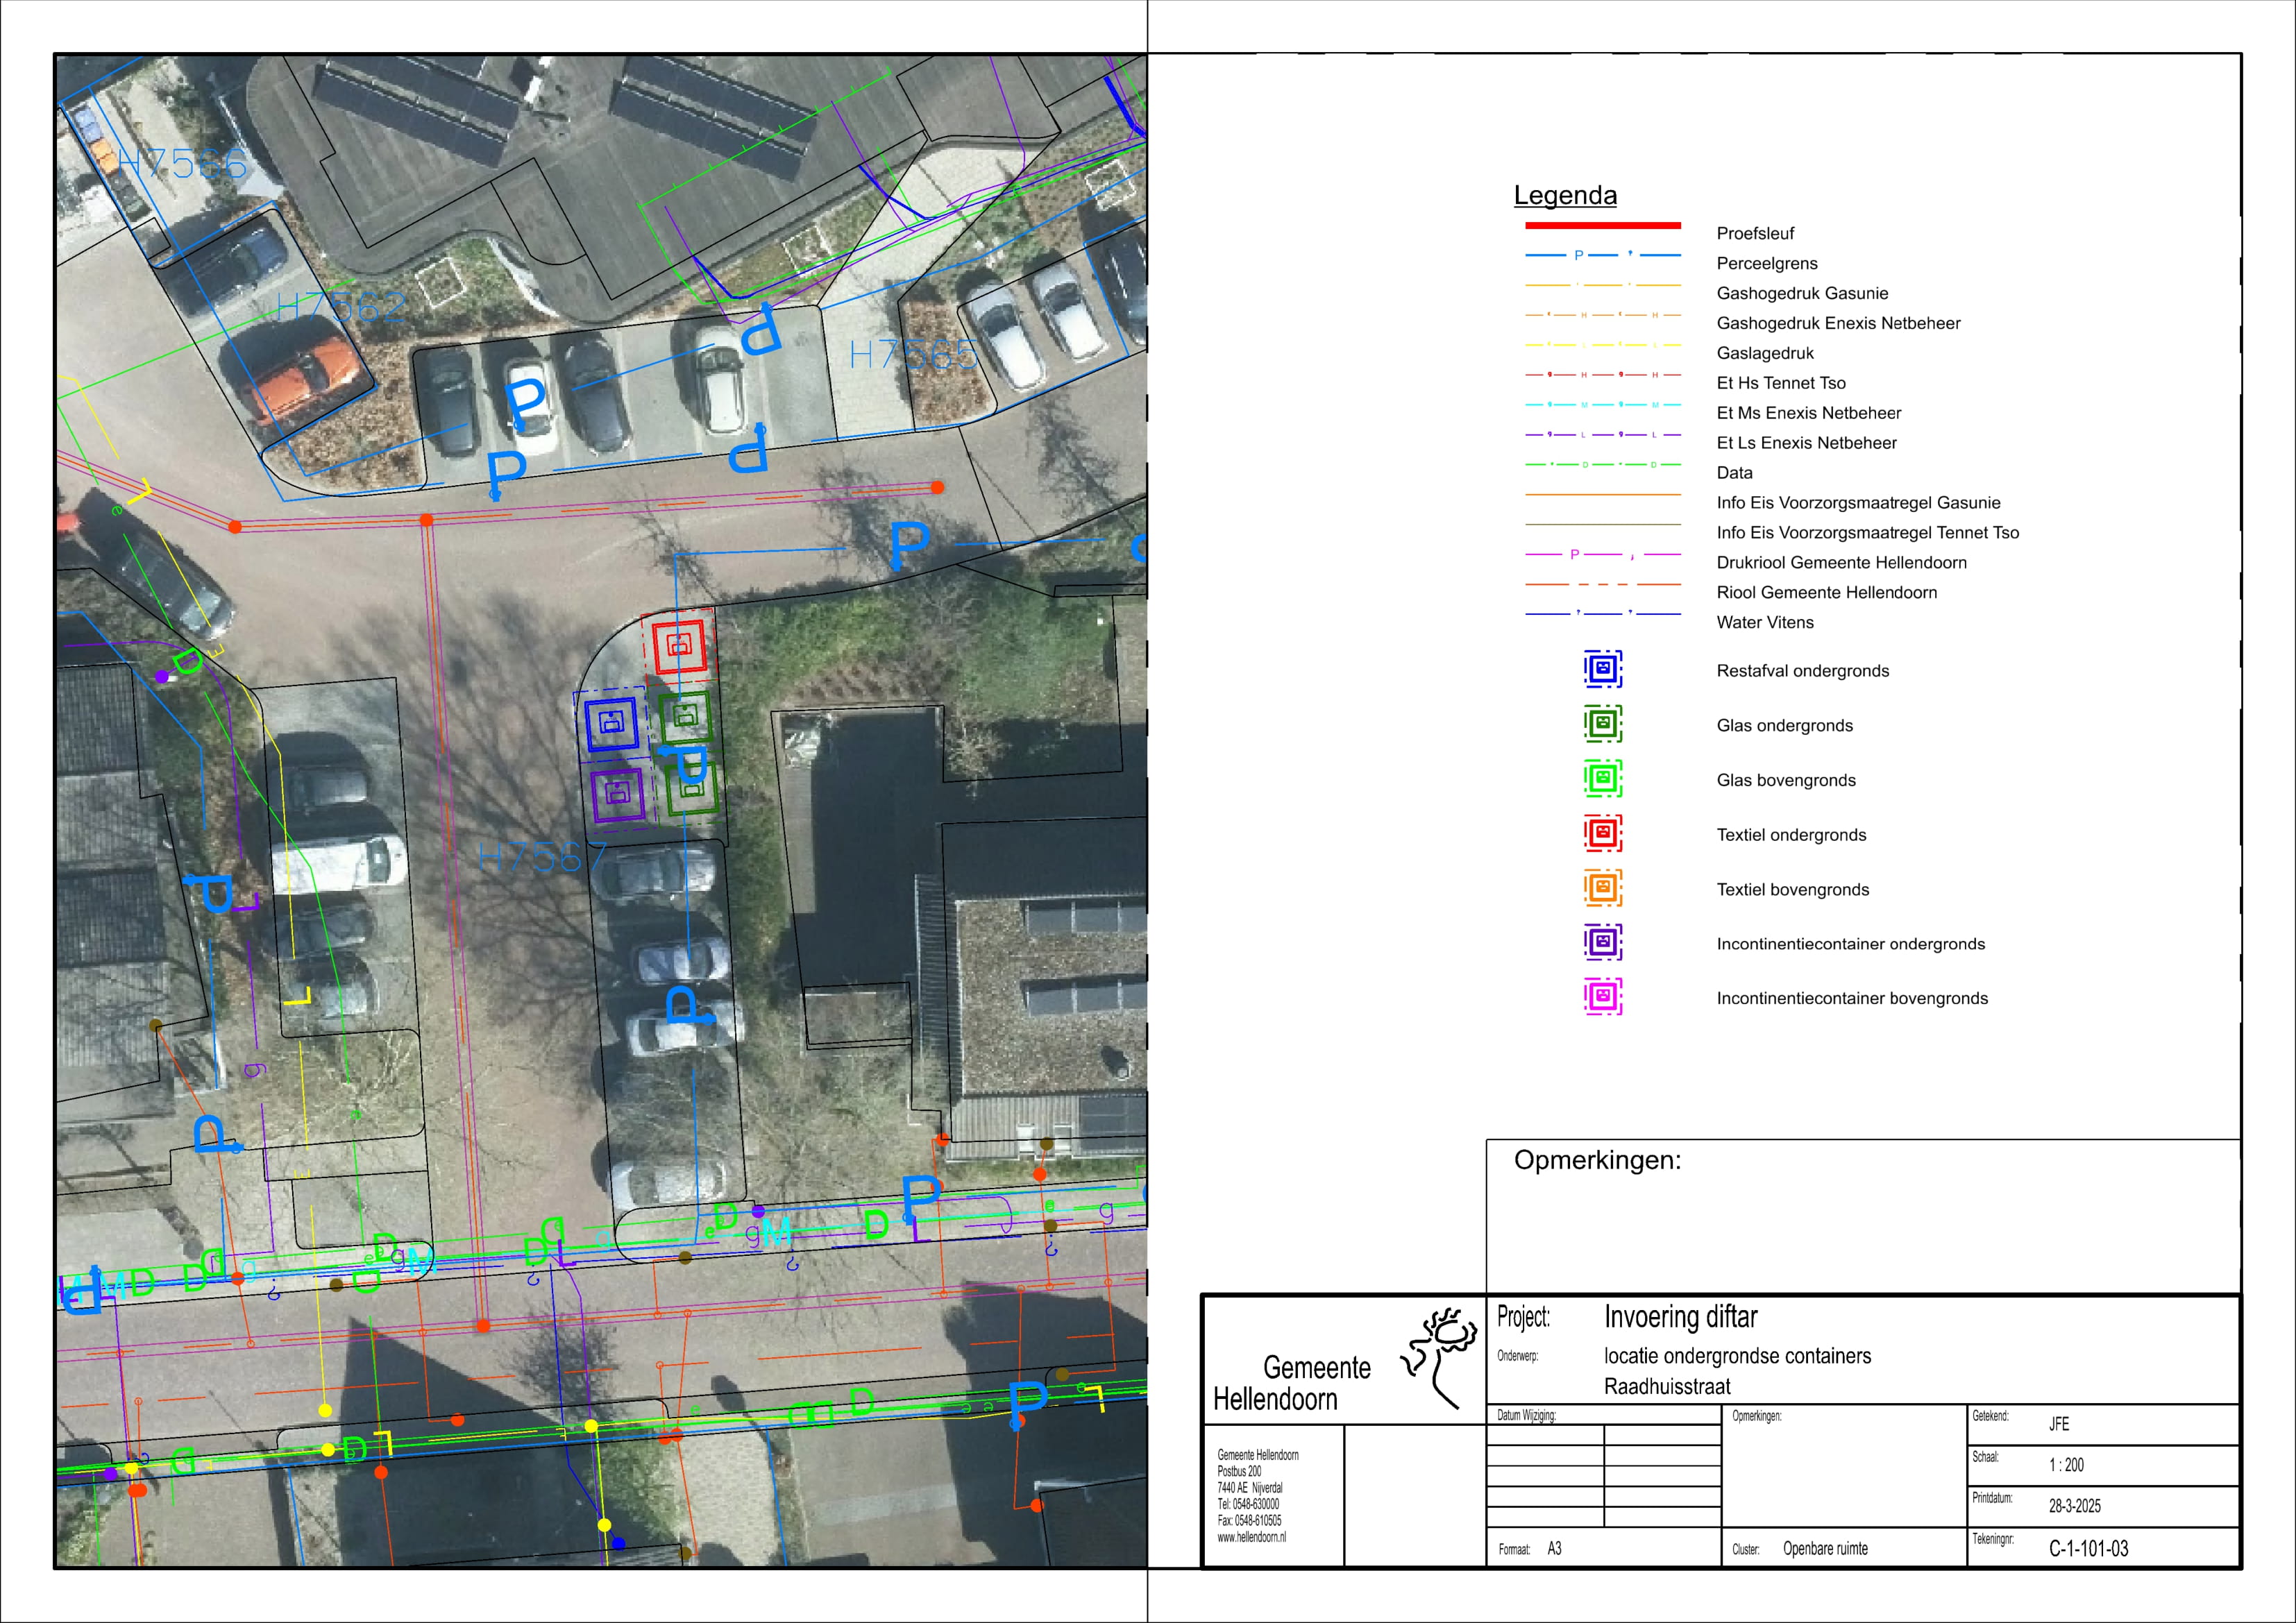This screenshot has width=2296, height=1623.
Task: Click the red Textiel ondergronds legend icon
Action: (1602, 833)
